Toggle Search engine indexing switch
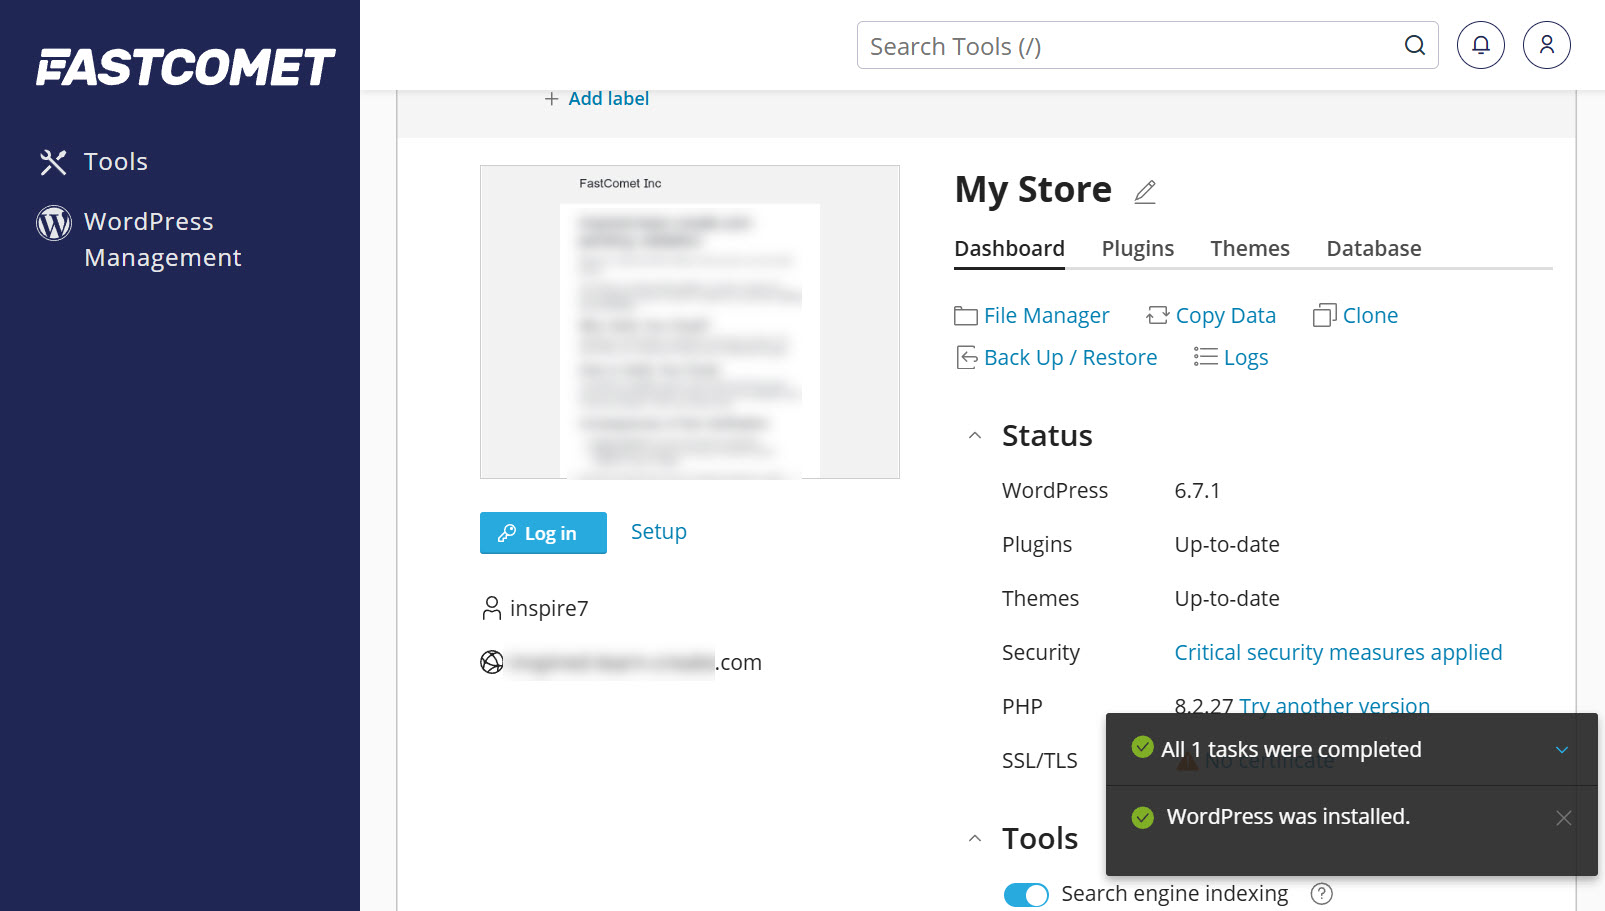 [1026, 894]
